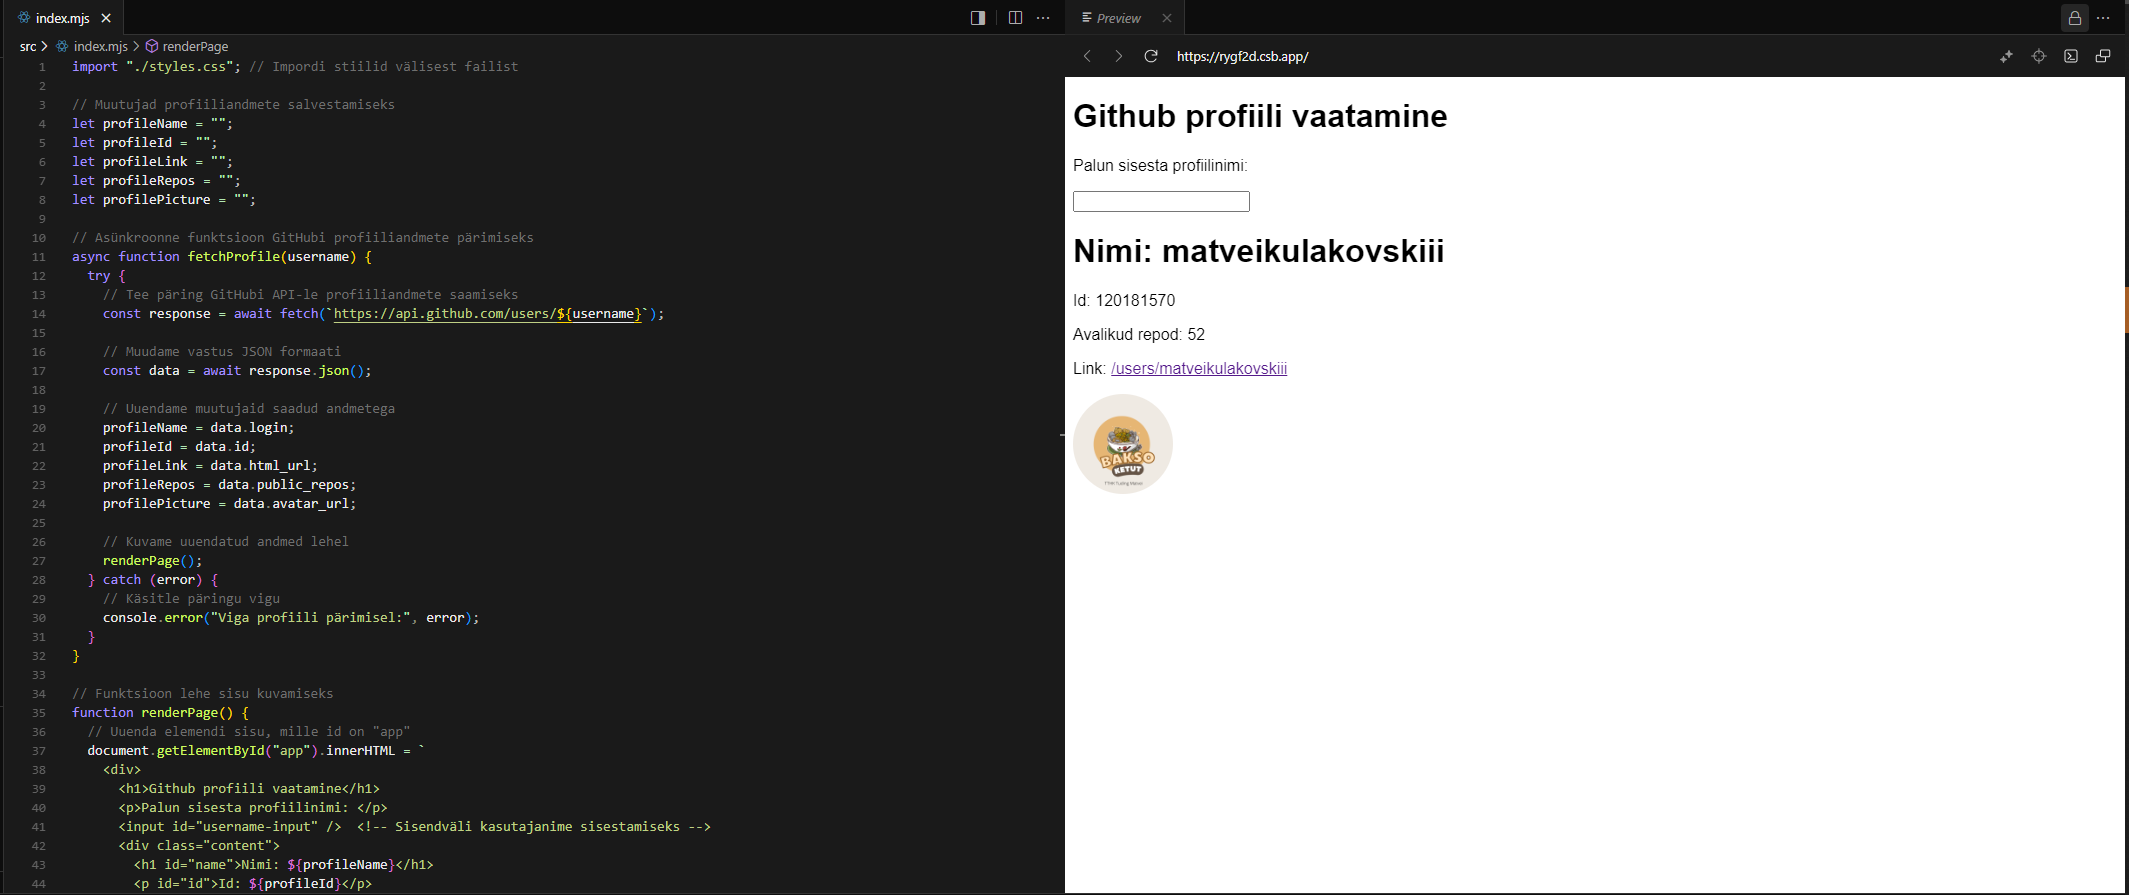The height and width of the screenshot is (895, 2129).
Task: Click the sparkle AI icon in preview toolbar
Action: point(2006,56)
